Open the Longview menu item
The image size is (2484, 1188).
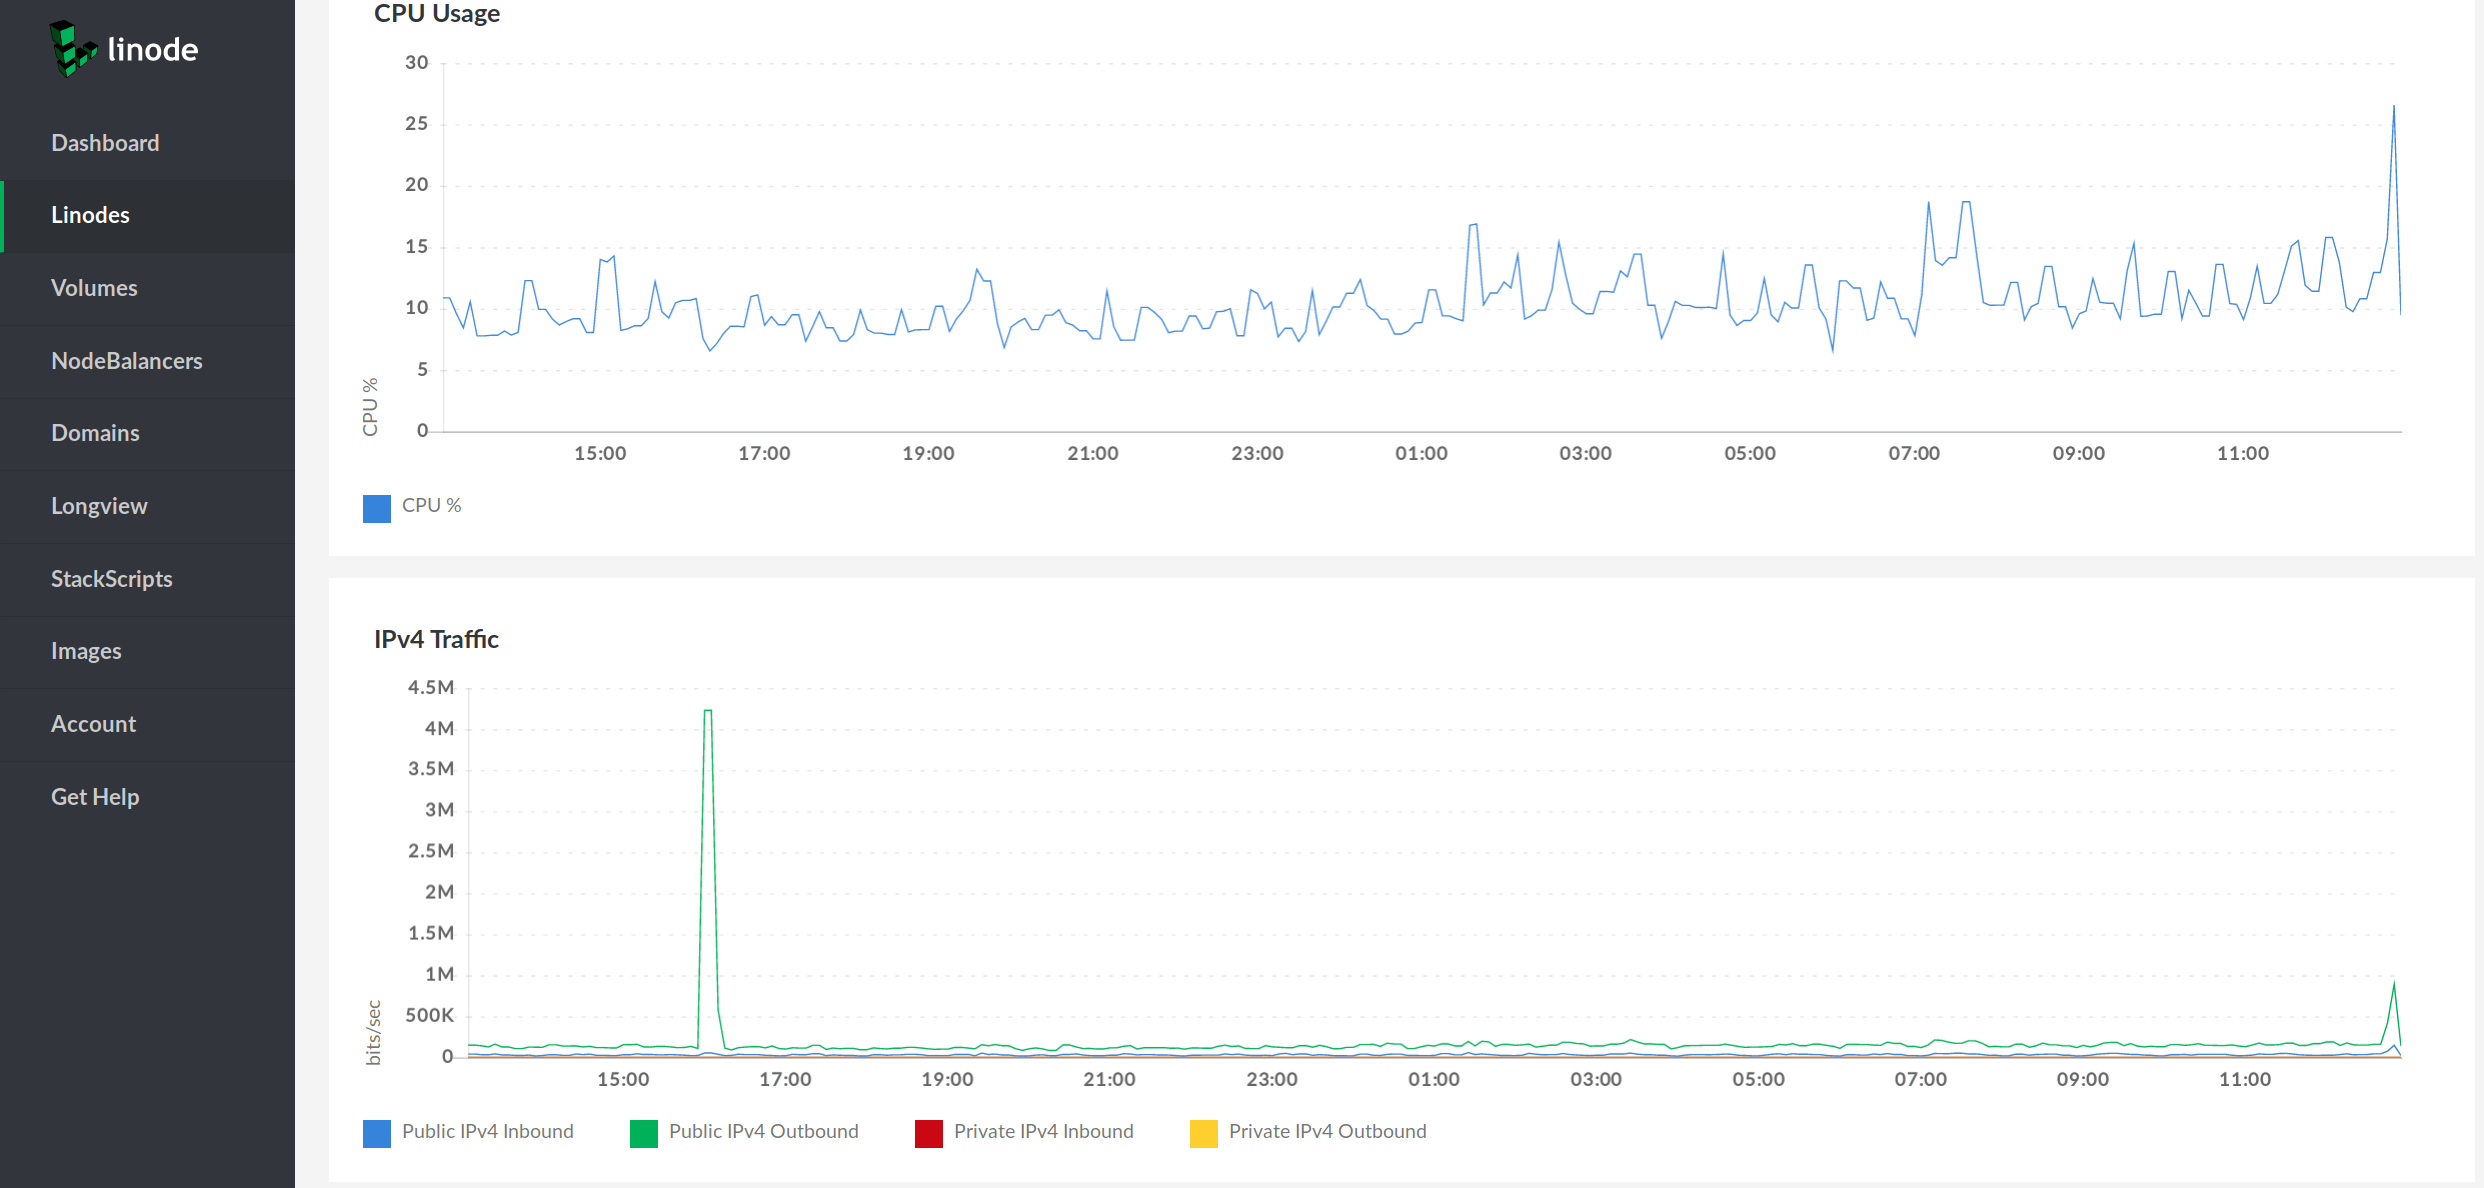(99, 506)
